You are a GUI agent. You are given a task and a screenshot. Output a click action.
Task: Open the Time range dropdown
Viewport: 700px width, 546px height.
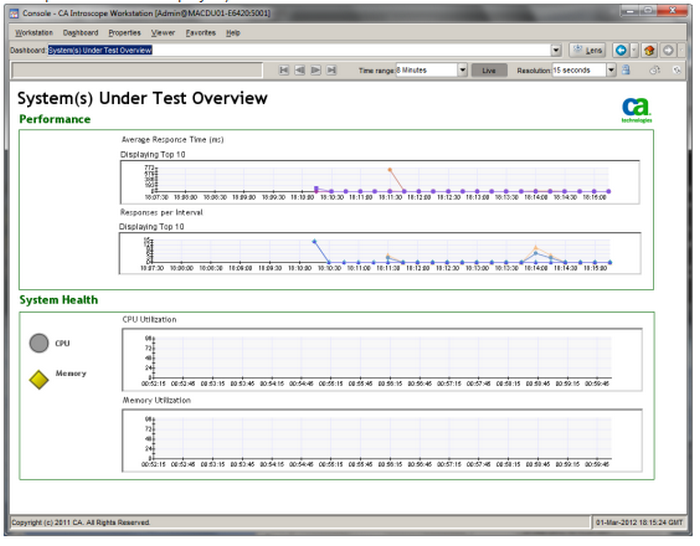tap(462, 71)
